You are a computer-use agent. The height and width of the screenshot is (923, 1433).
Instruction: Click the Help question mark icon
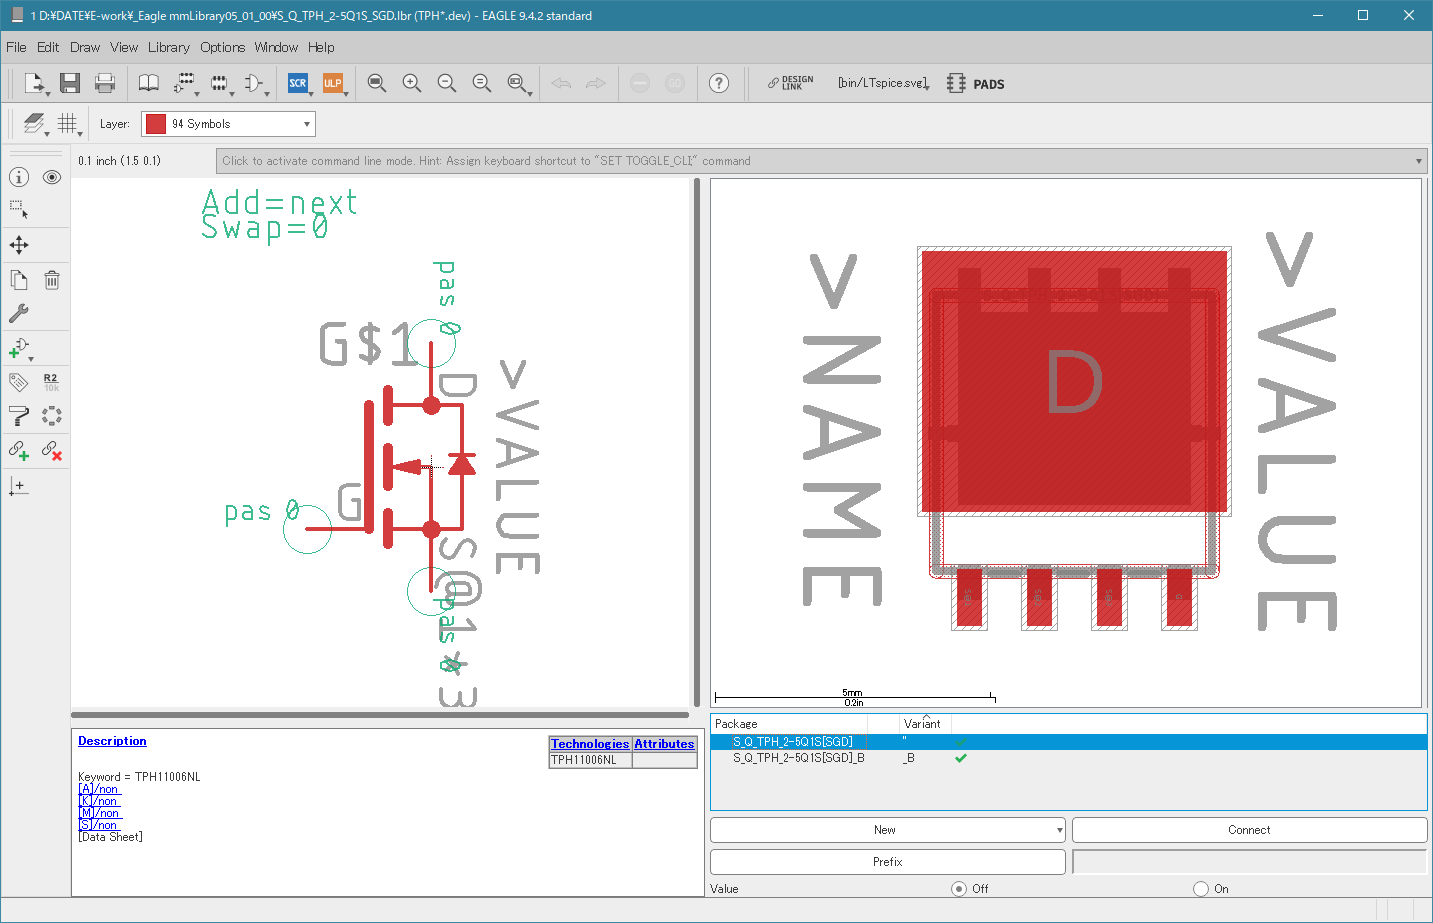coord(719,83)
